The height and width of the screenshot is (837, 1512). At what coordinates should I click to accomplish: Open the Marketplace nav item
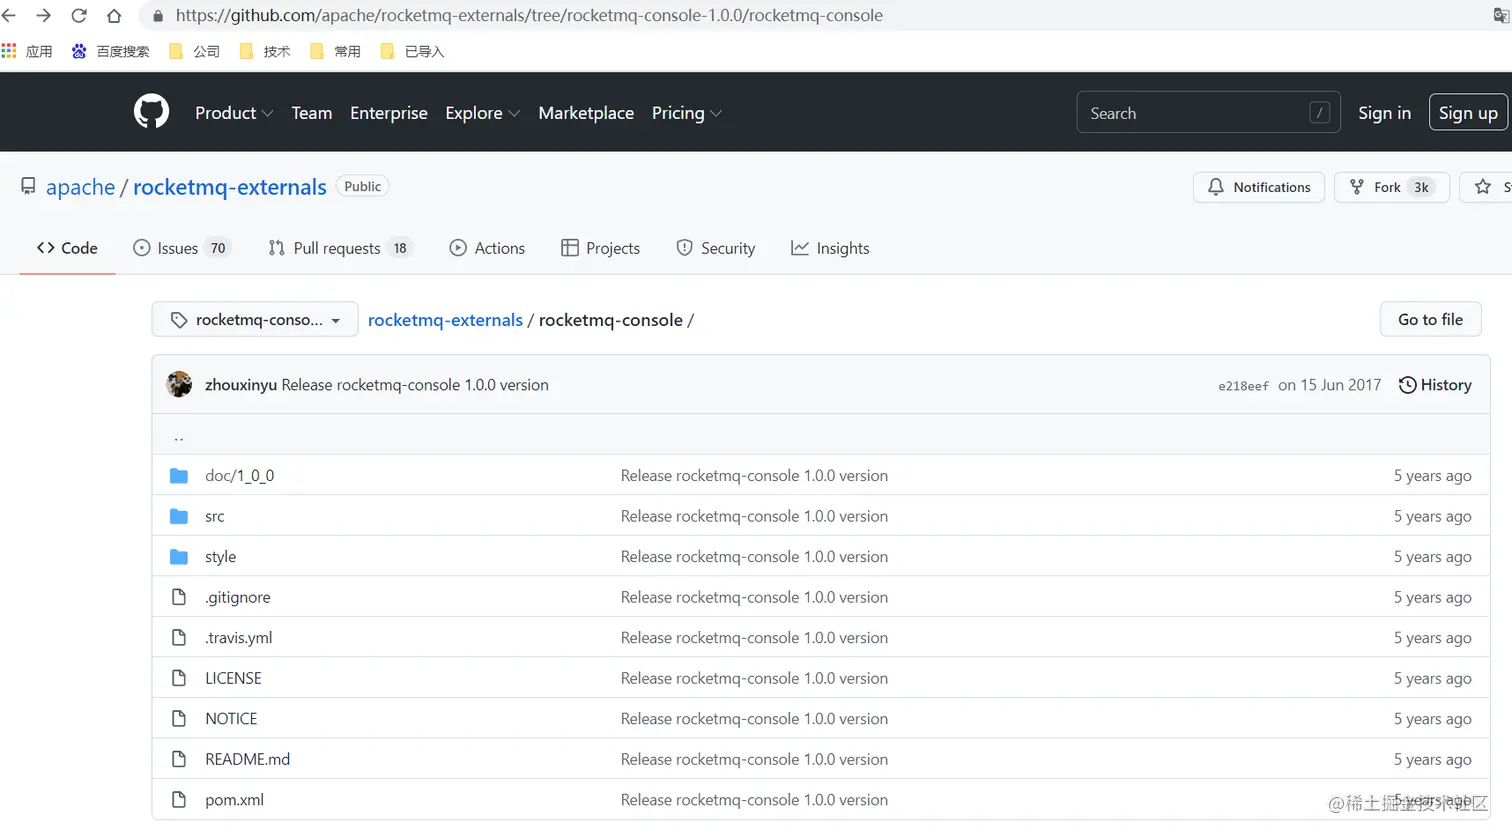586,113
